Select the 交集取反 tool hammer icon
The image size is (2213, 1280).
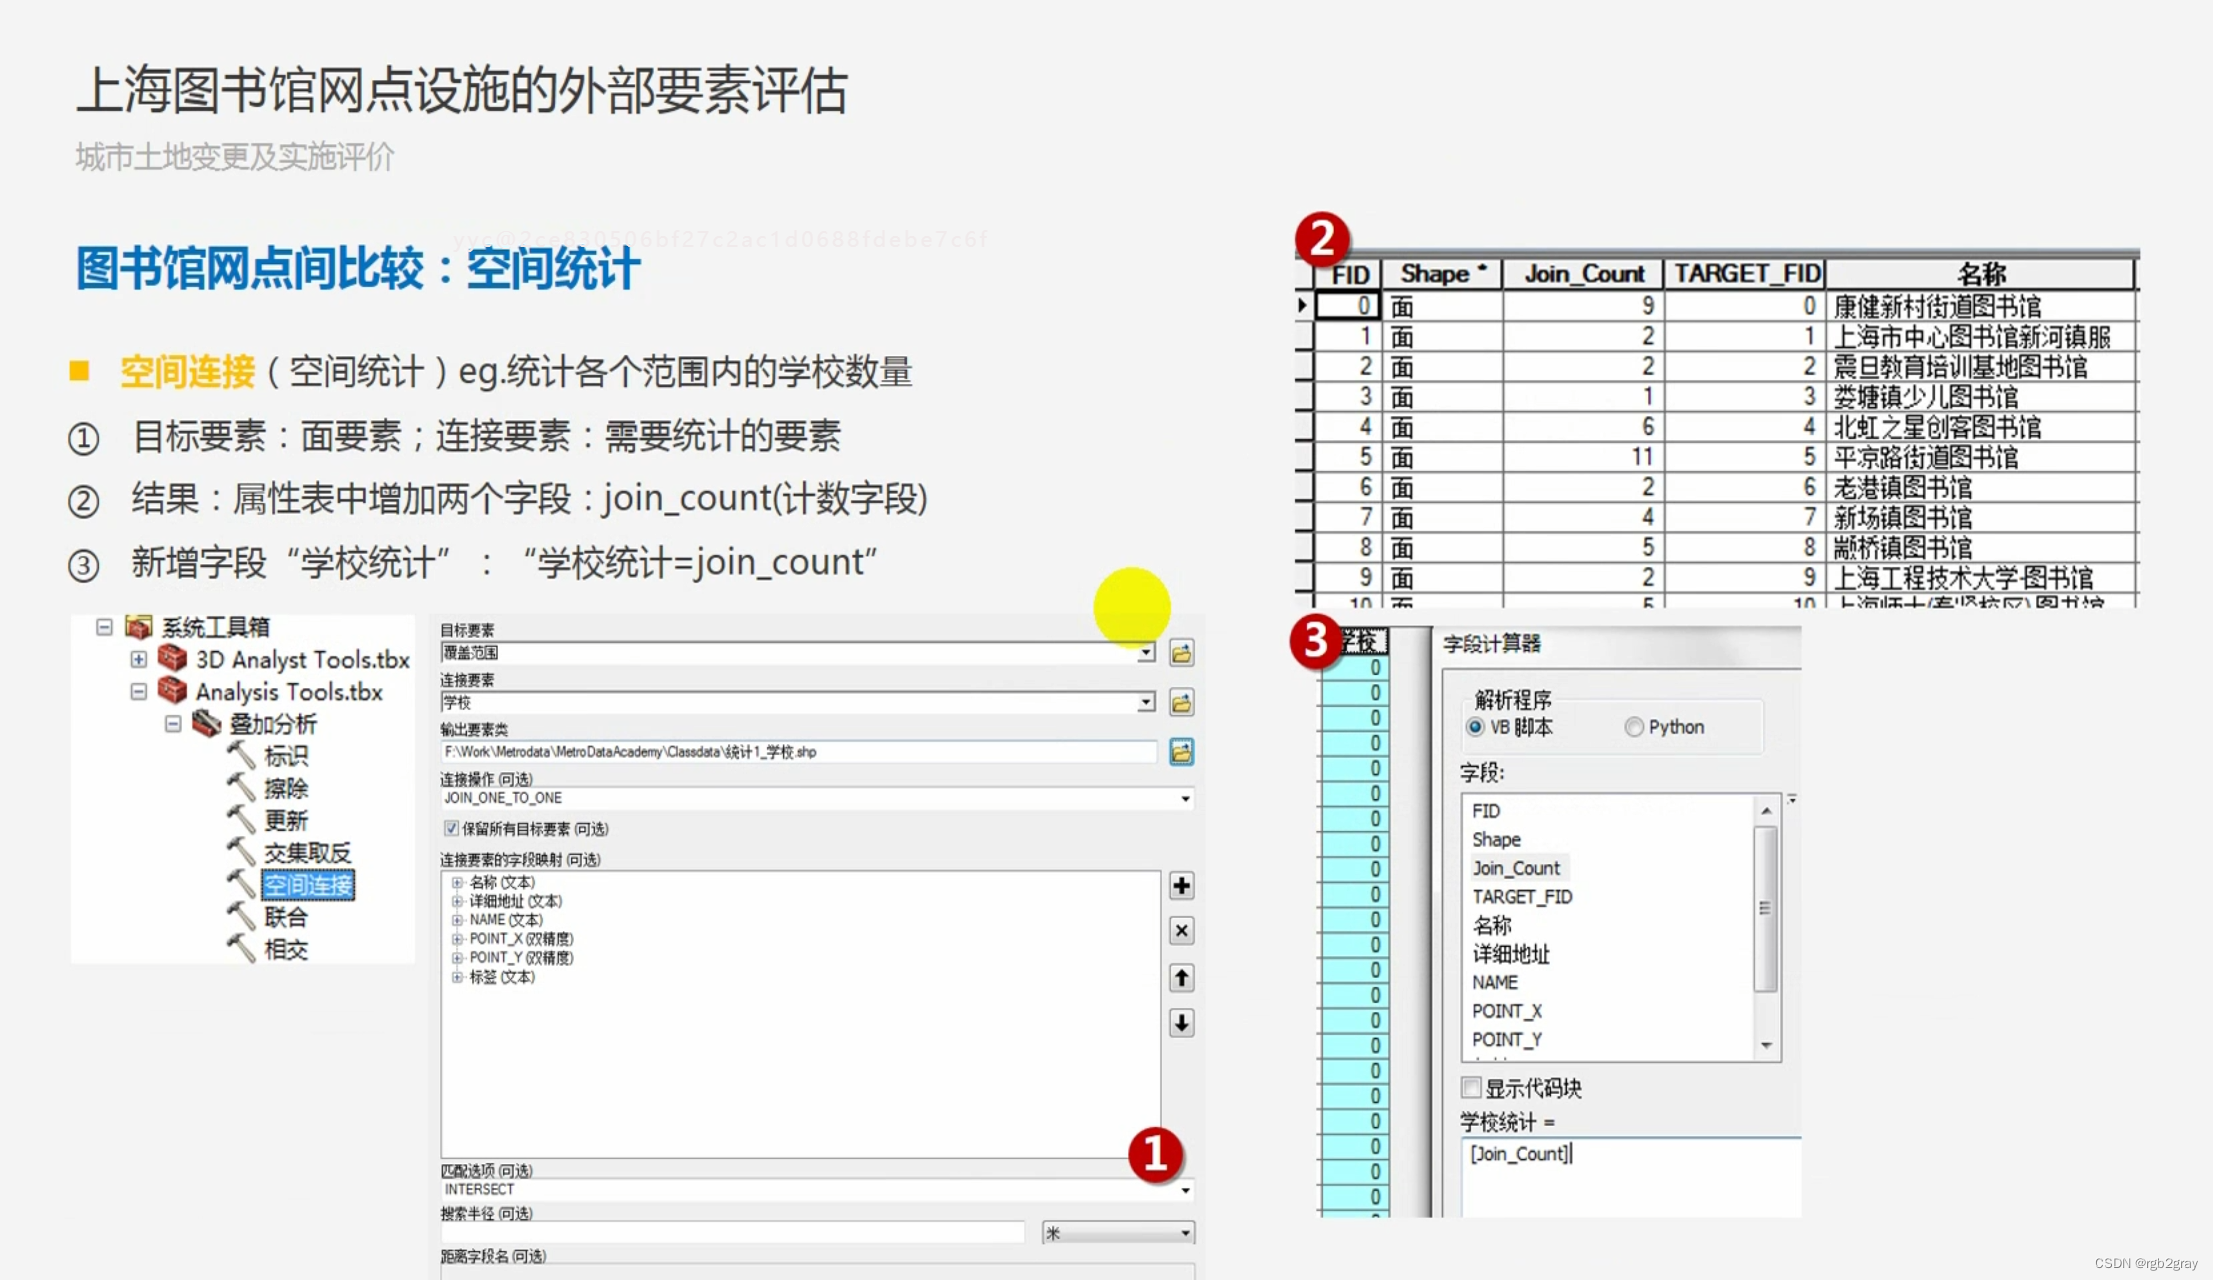pos(241,852)
